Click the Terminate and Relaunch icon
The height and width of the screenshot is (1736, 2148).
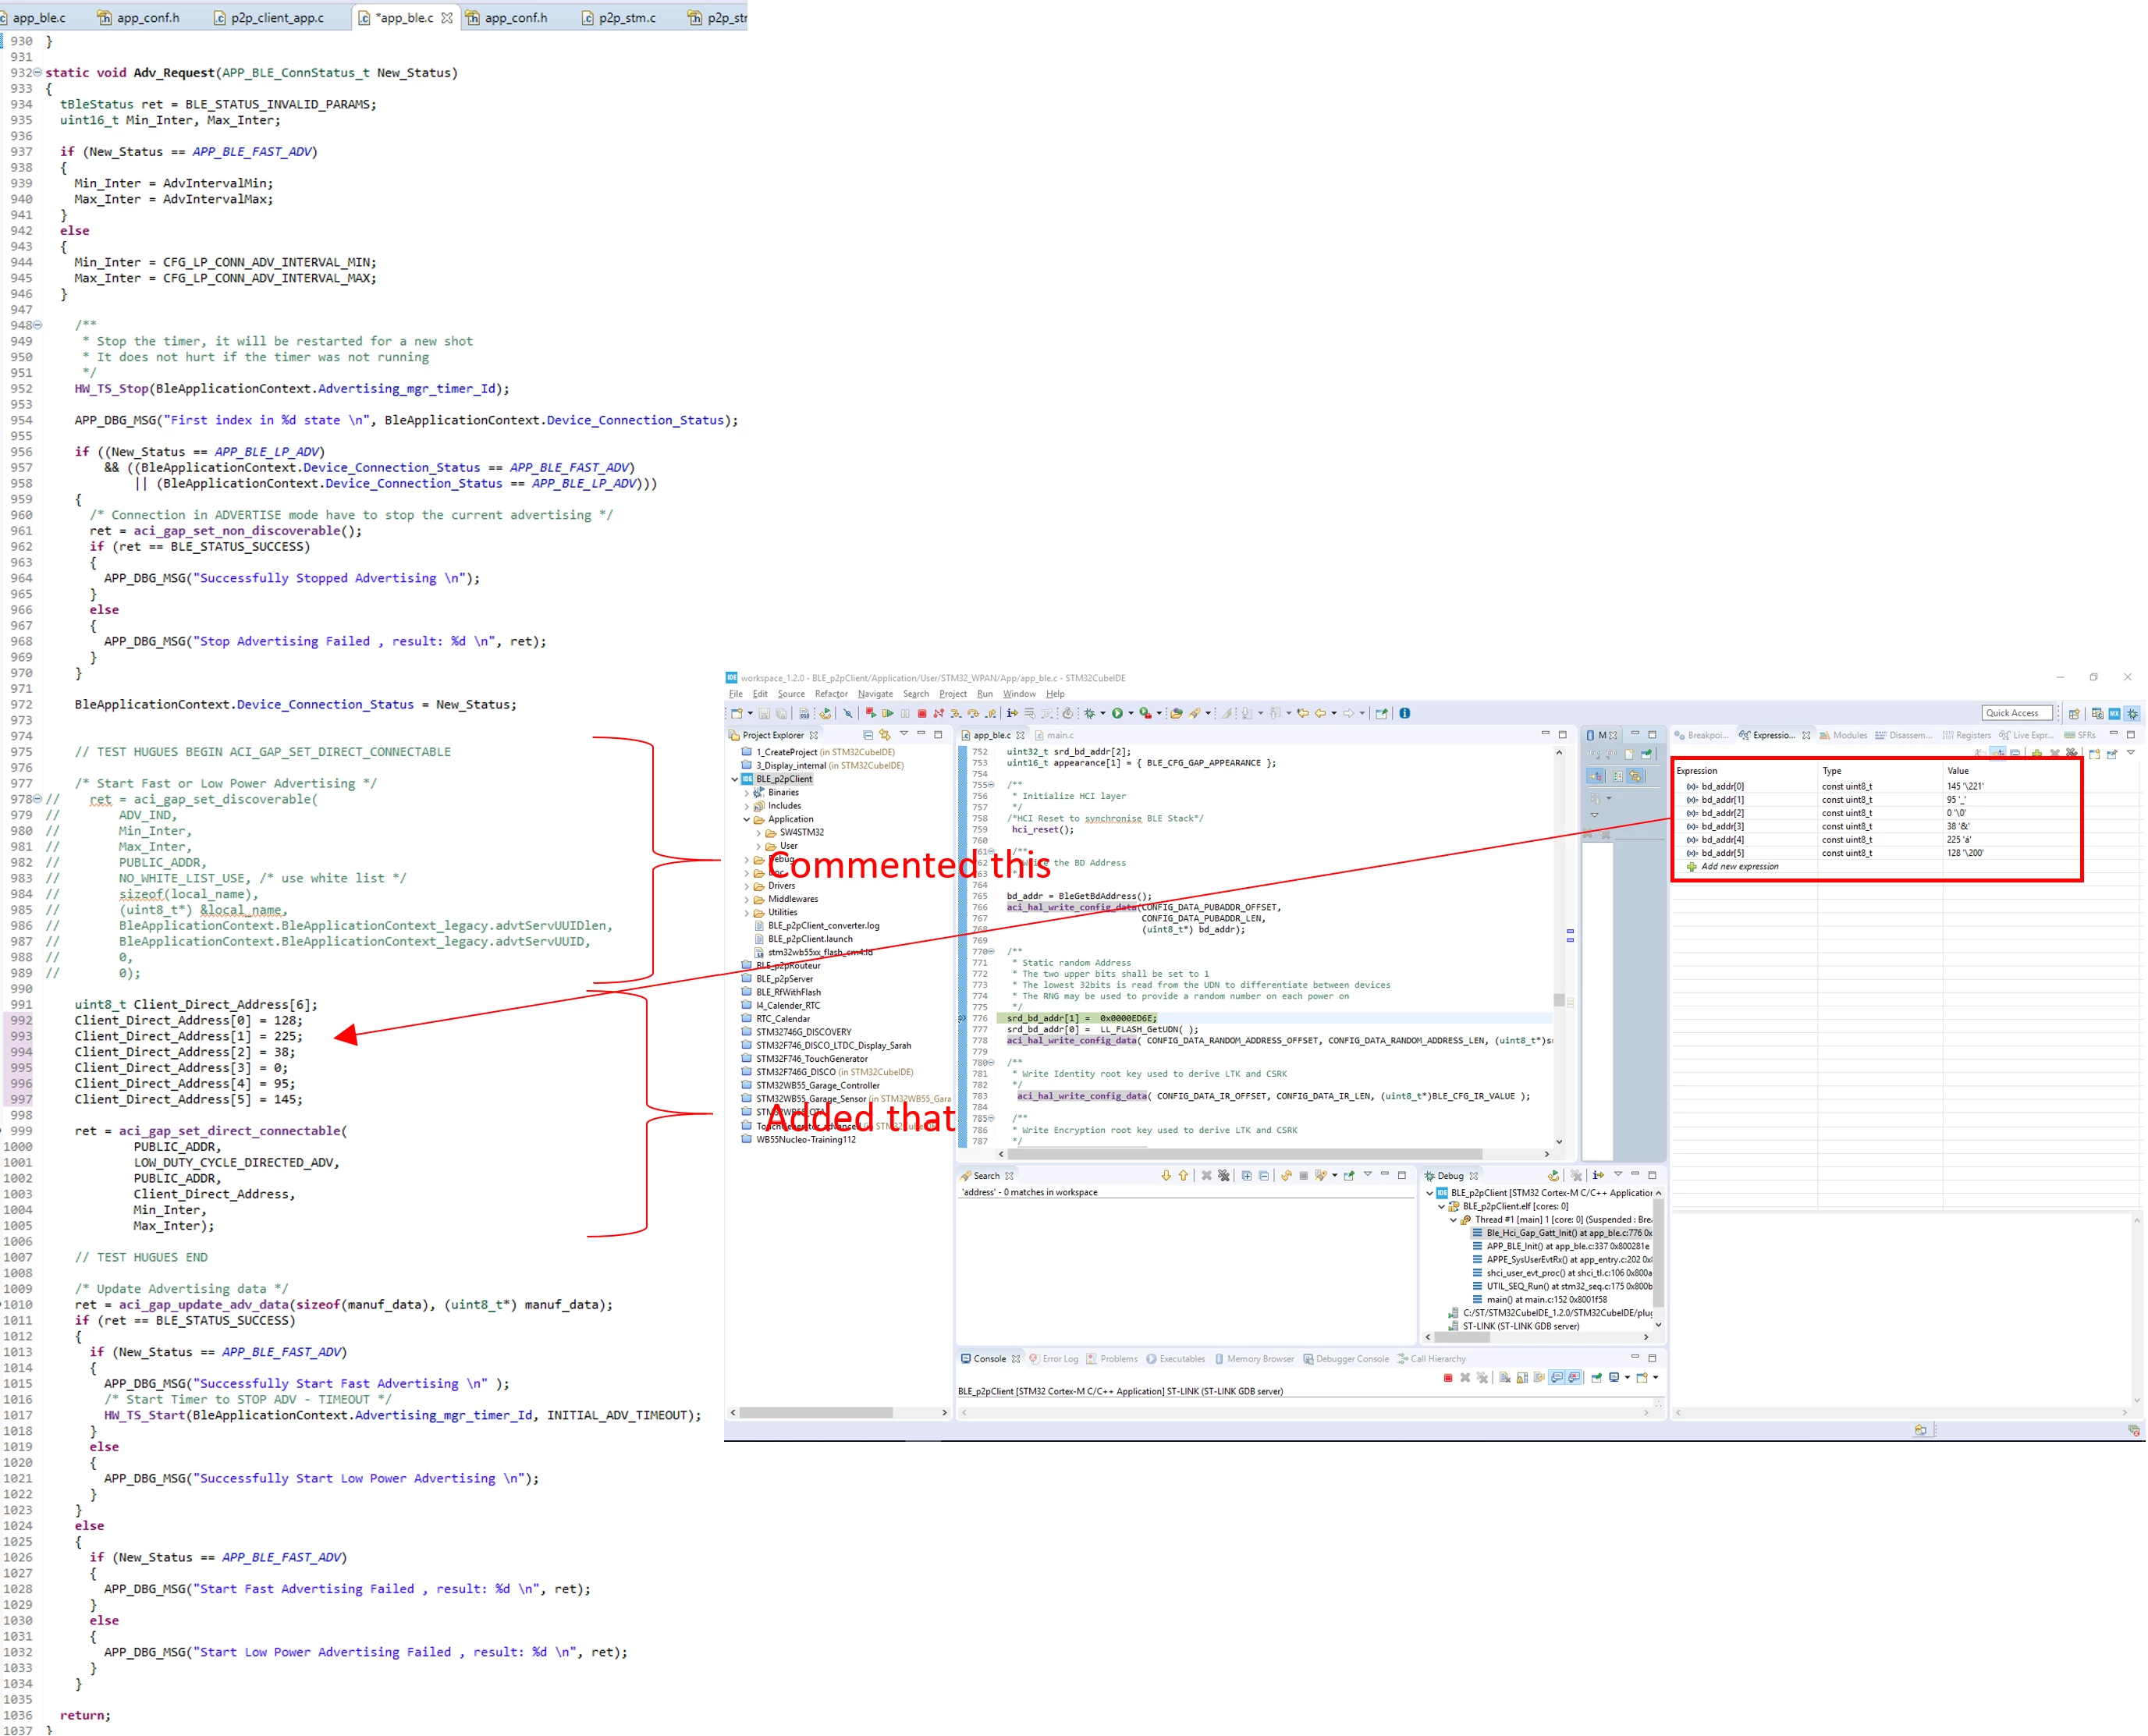[x=871, y=713]
